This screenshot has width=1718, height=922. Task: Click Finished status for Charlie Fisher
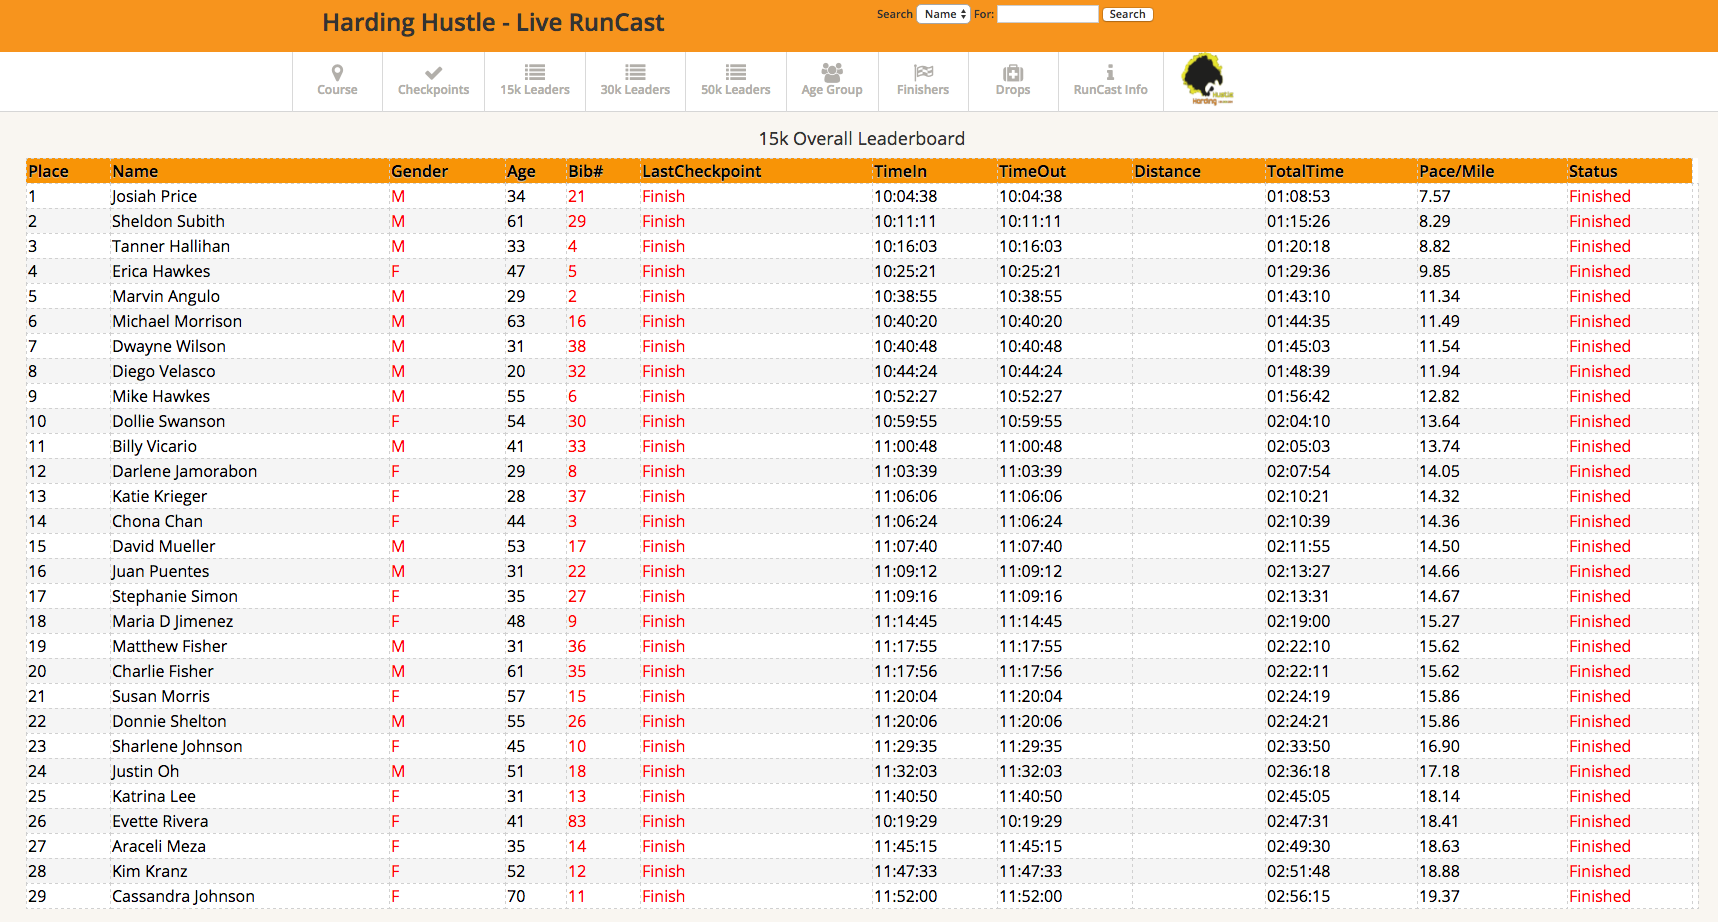click(1600, 671)
